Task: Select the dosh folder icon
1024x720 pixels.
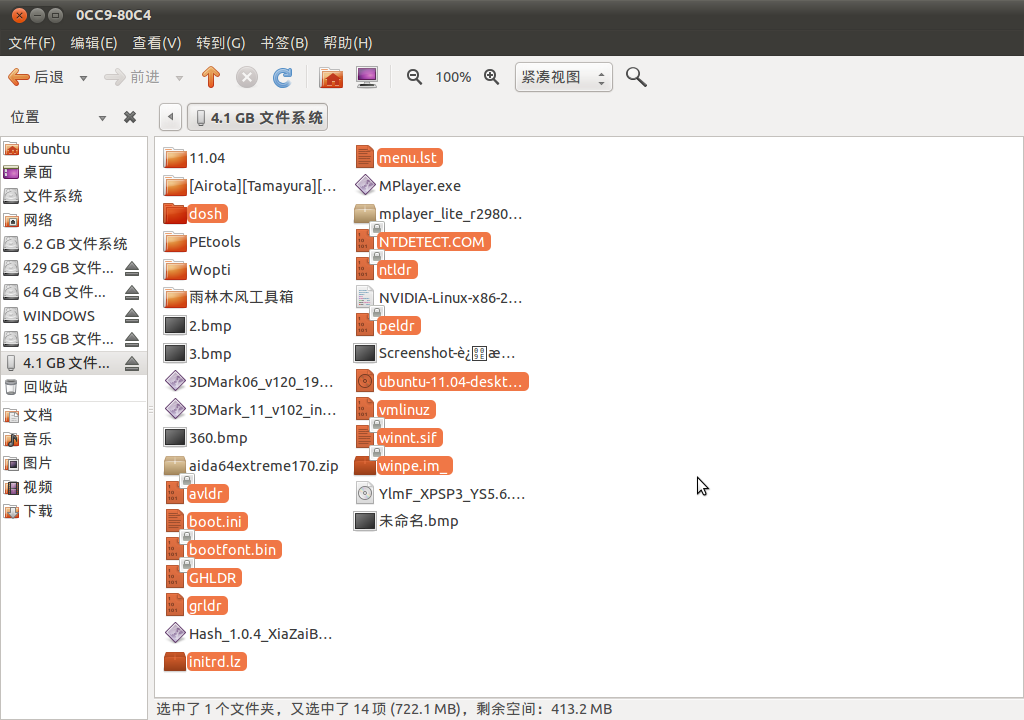Action: [174, 214]
